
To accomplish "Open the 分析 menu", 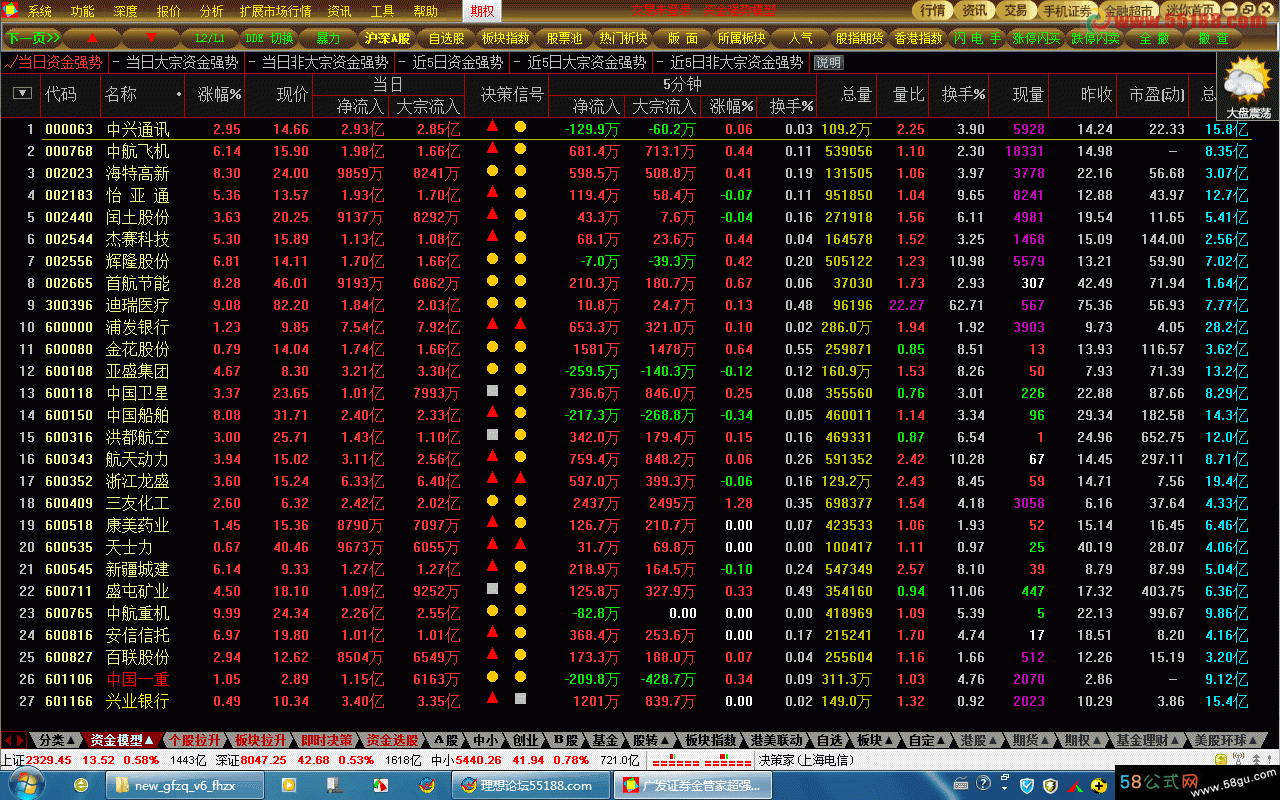I will pos(211,12).
